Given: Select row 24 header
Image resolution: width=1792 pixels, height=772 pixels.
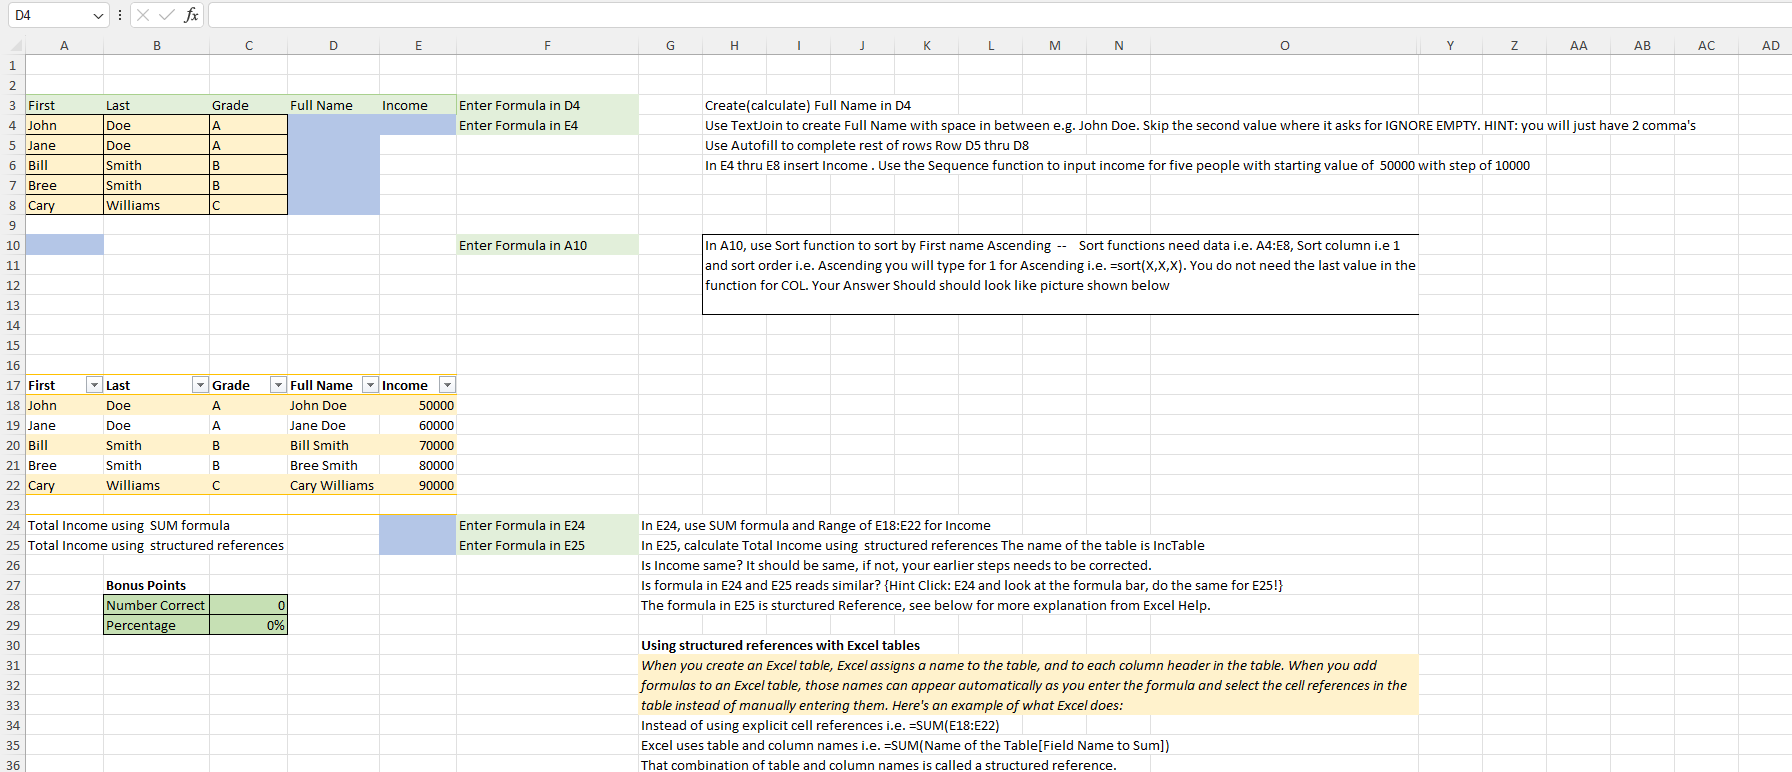Looking at the screenshot, I should pyautogui.click(x=13, y=525).
